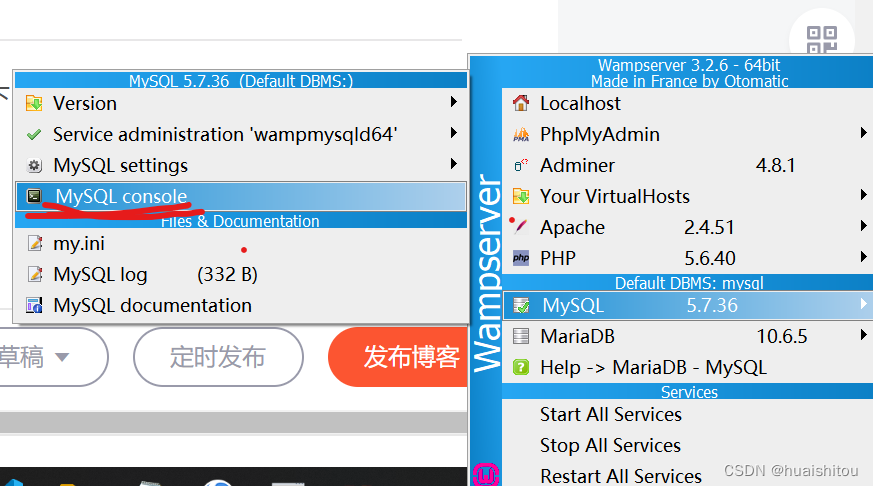Open the my.ini file entry
This screenshot has width=873, height=486.
241,244
